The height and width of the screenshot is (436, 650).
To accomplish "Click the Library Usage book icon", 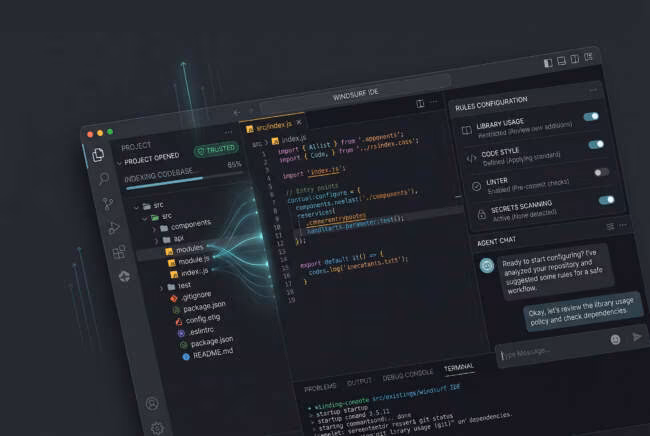I will point(467,130).
